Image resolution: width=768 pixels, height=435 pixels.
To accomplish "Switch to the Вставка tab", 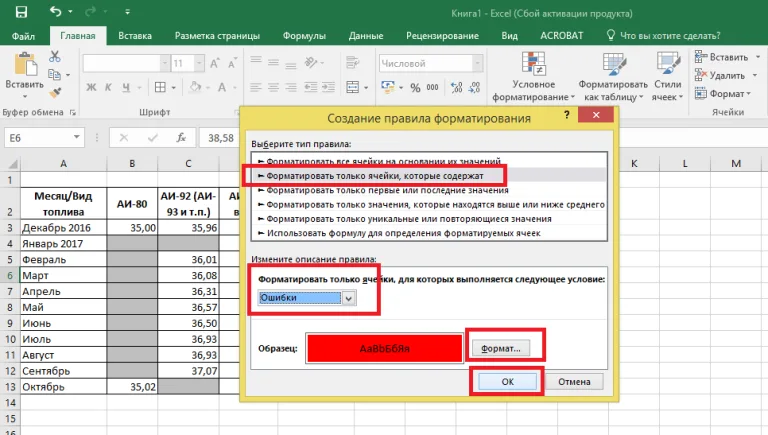I will [135, 36].
